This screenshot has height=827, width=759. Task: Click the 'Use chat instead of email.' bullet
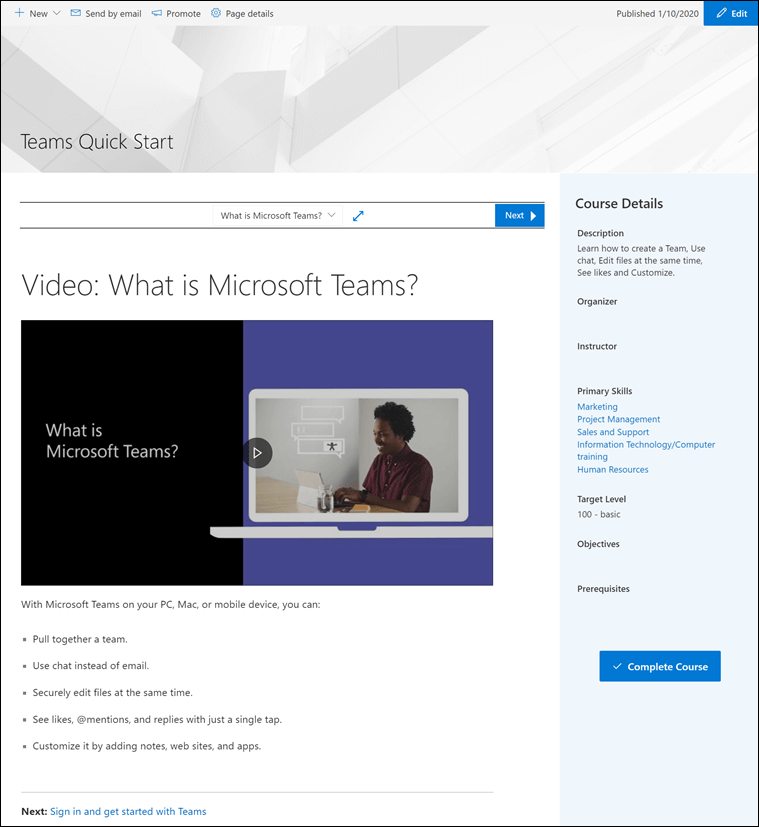(x=91, y=666)
